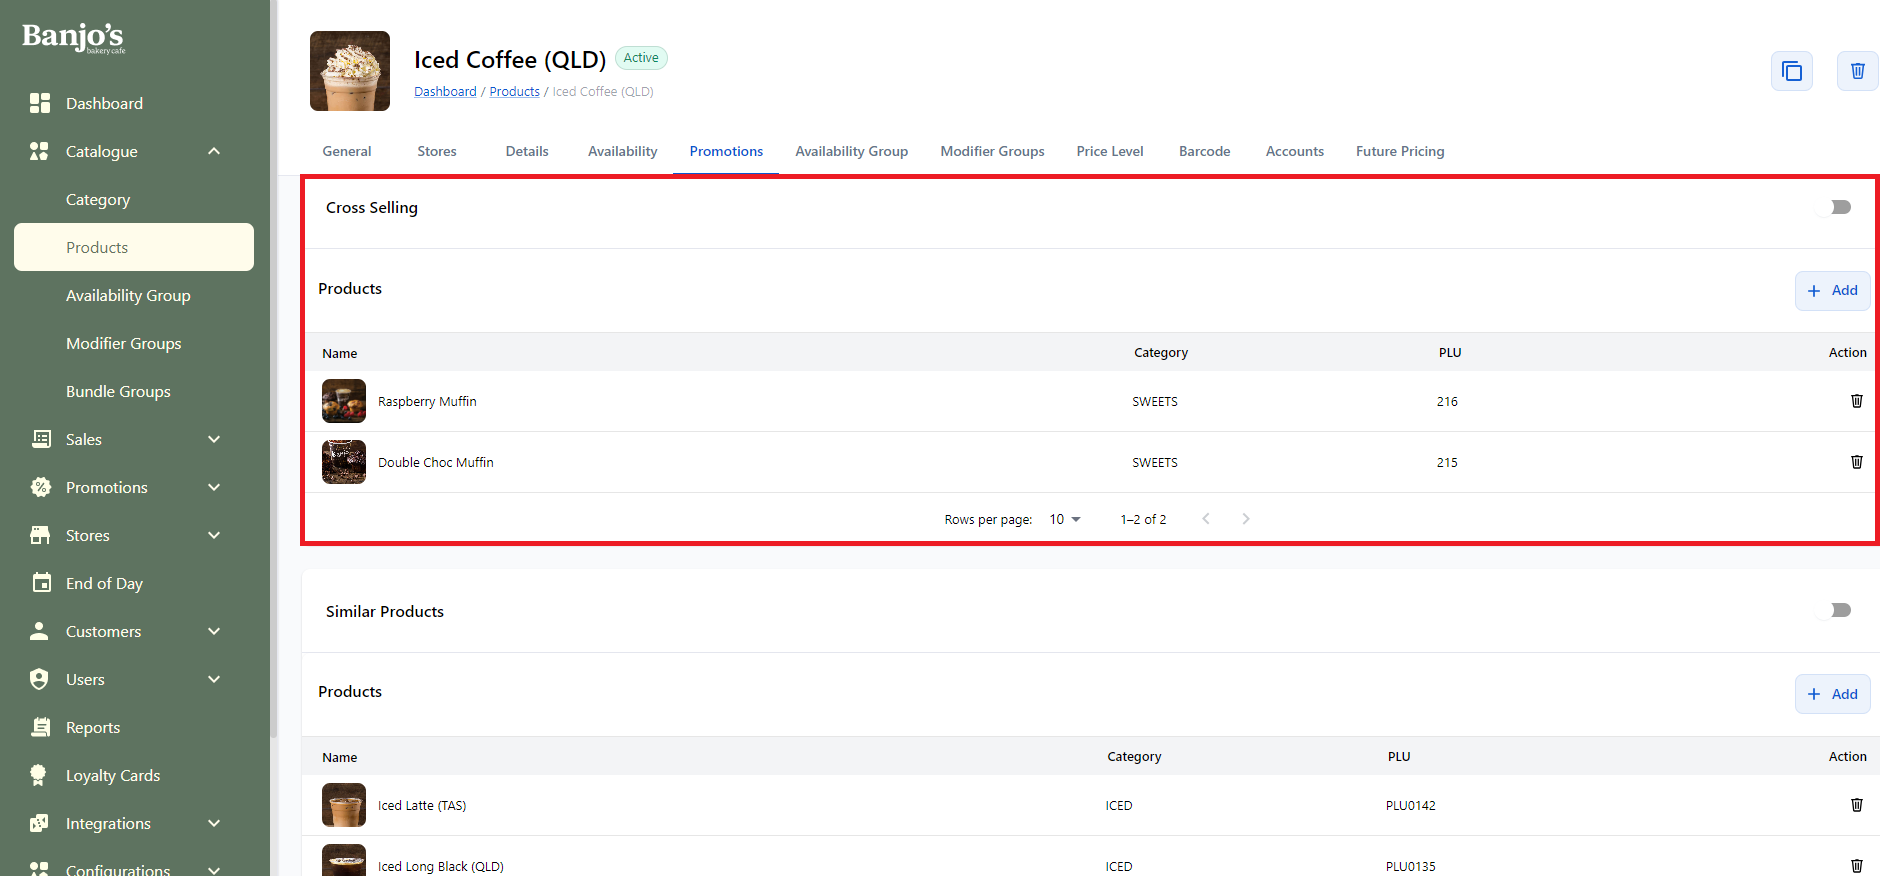Remove Double Choc Muffin row
Viewport: 1880px width, 876px height.
click(1856, 462)
